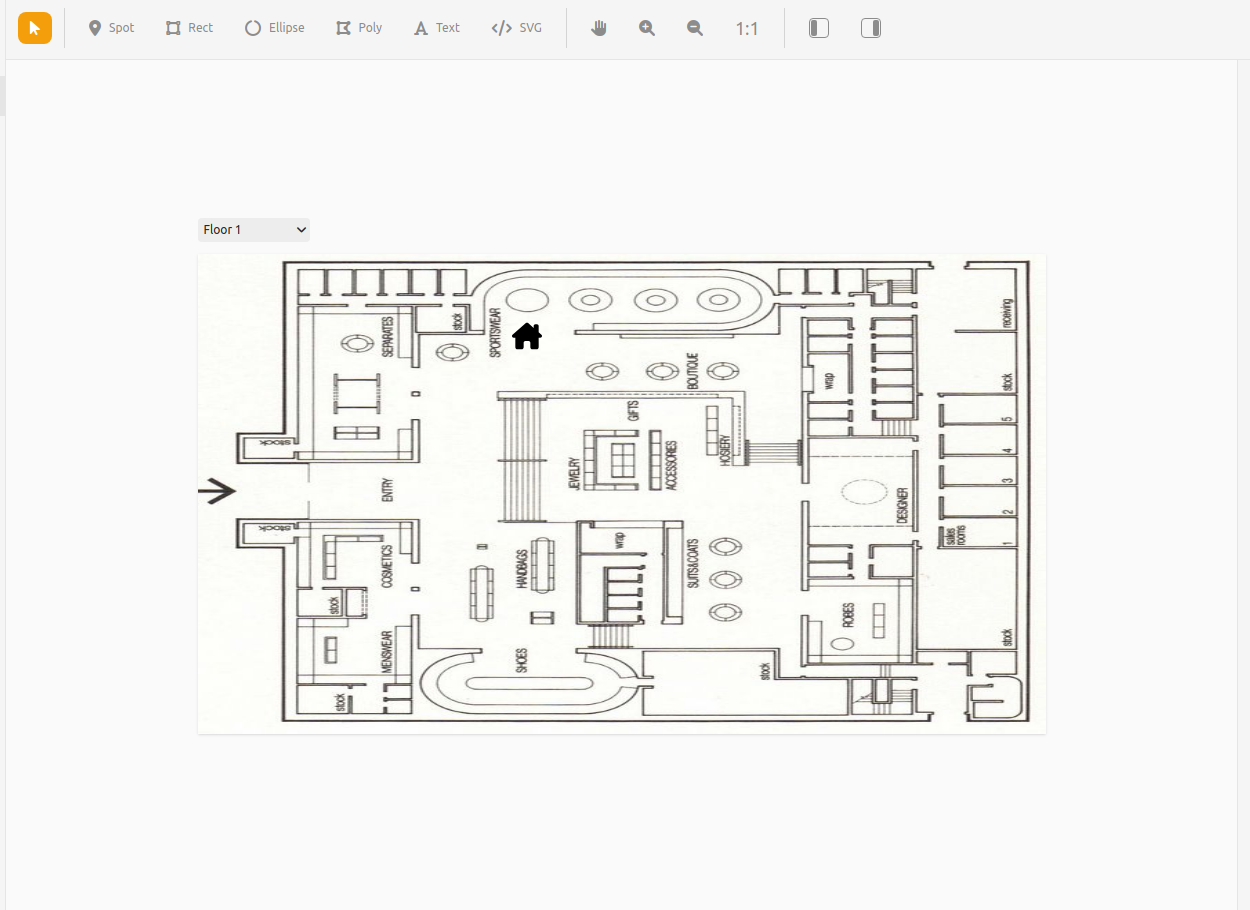Viewport: 1250px width, 910px height.
Task: Click the arrow marker near the entry
Action: pos(216,490)
